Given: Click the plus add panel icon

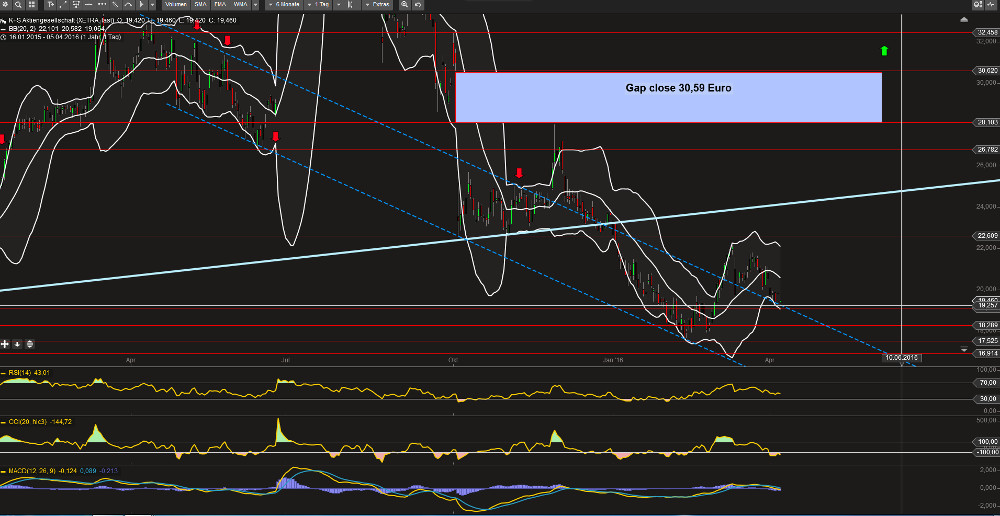Looking at the screenshot, I should point(5,344).
